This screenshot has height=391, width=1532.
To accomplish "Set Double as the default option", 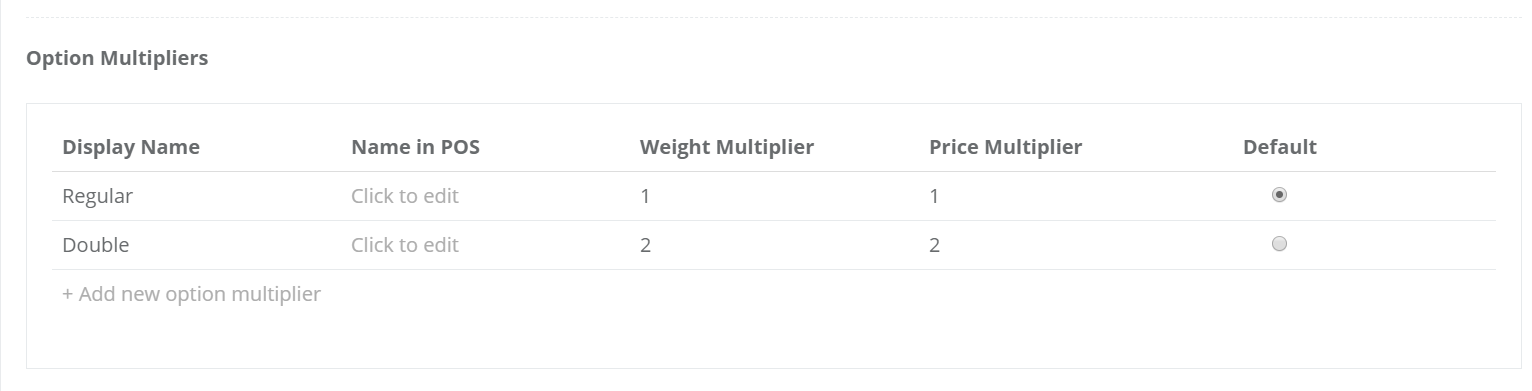I will [1278, 243].
